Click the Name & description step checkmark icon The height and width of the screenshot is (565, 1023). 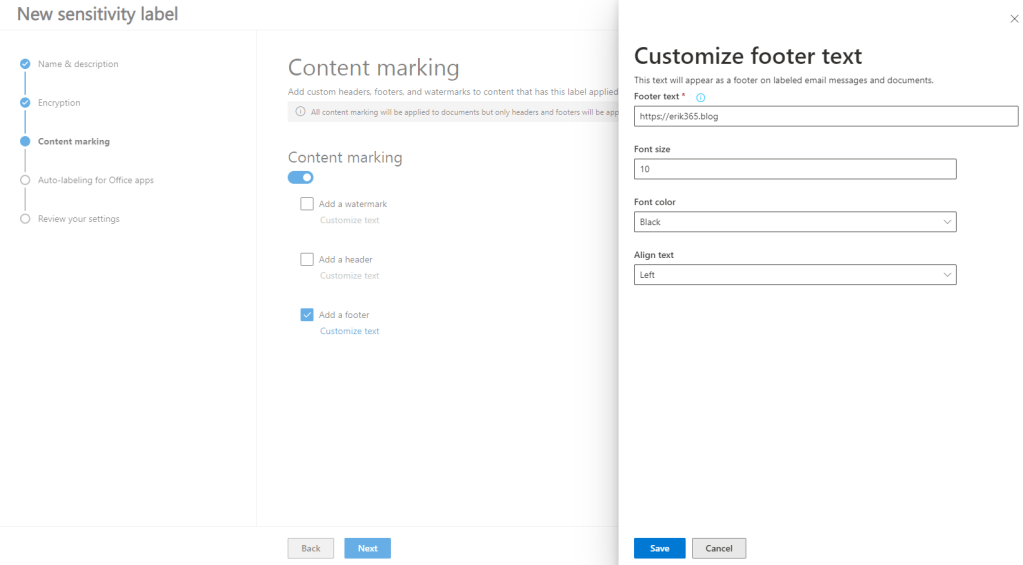pos(25,64)
